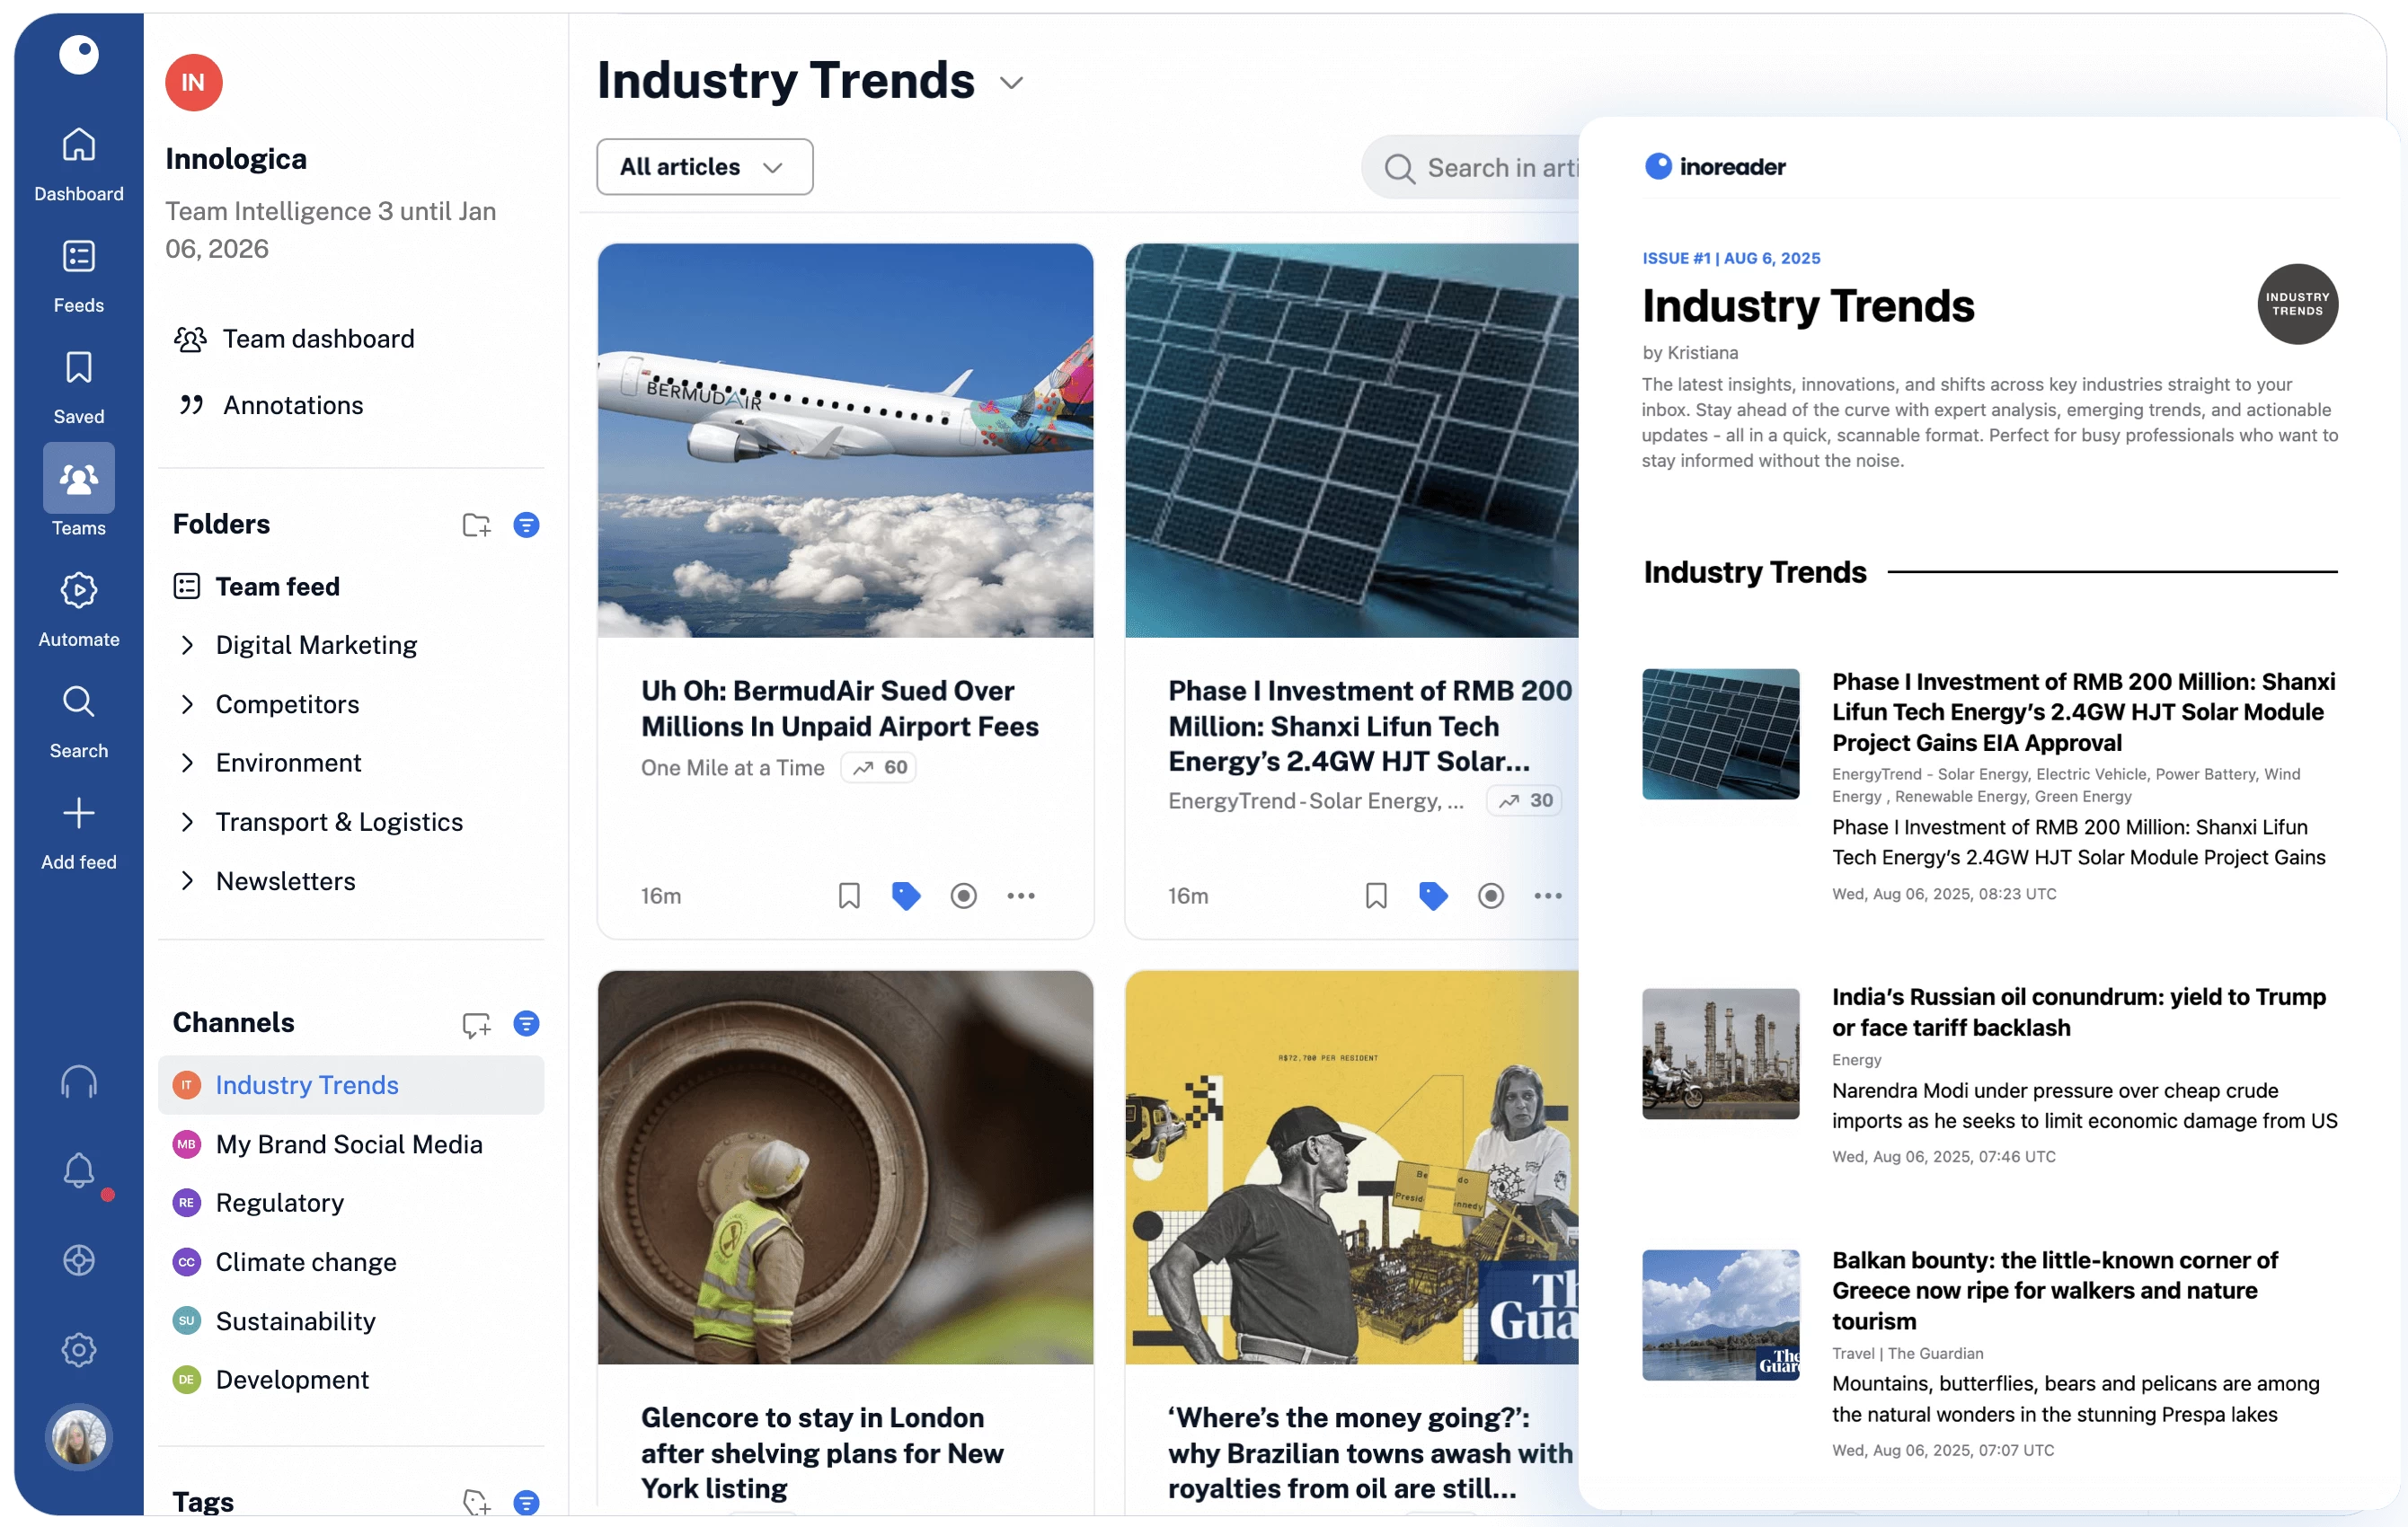Open support headphones icon in sidebar
This screenshot has width=2408, height=1527.
click(79, 1082)
